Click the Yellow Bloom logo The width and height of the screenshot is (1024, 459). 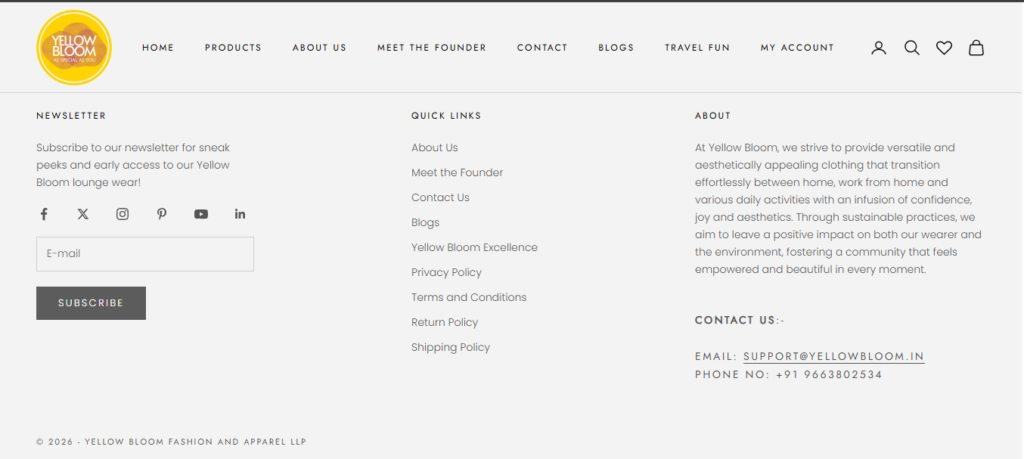[73, 47]
